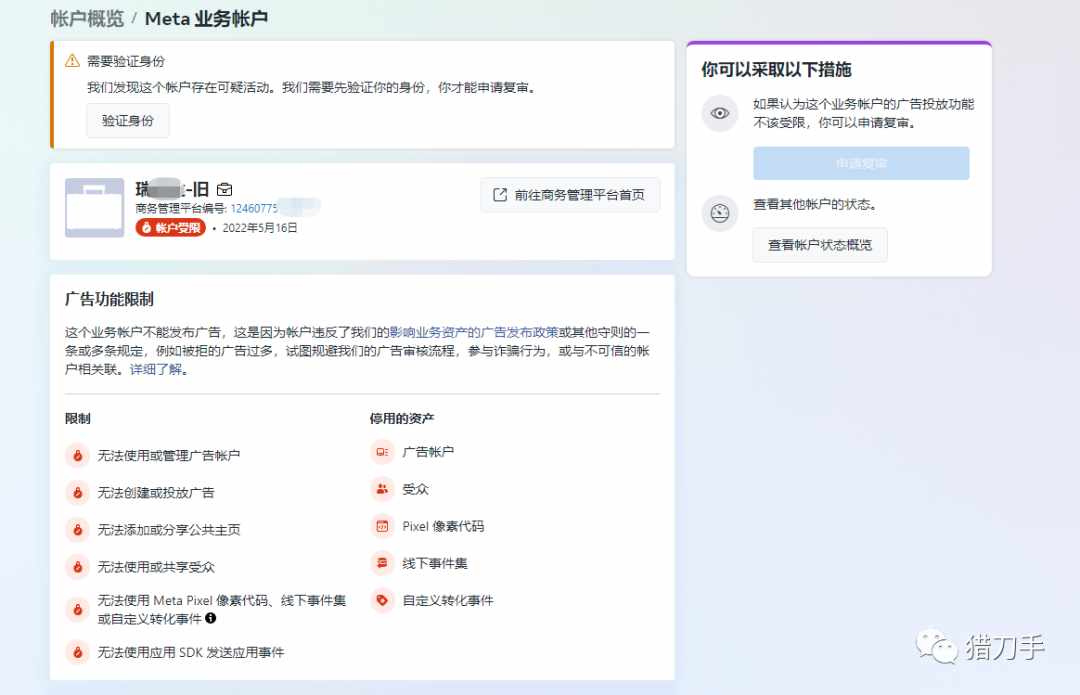Screen dimensions: 1080x695
Task: Click the 受众 people icon
Action: point(382,489)
